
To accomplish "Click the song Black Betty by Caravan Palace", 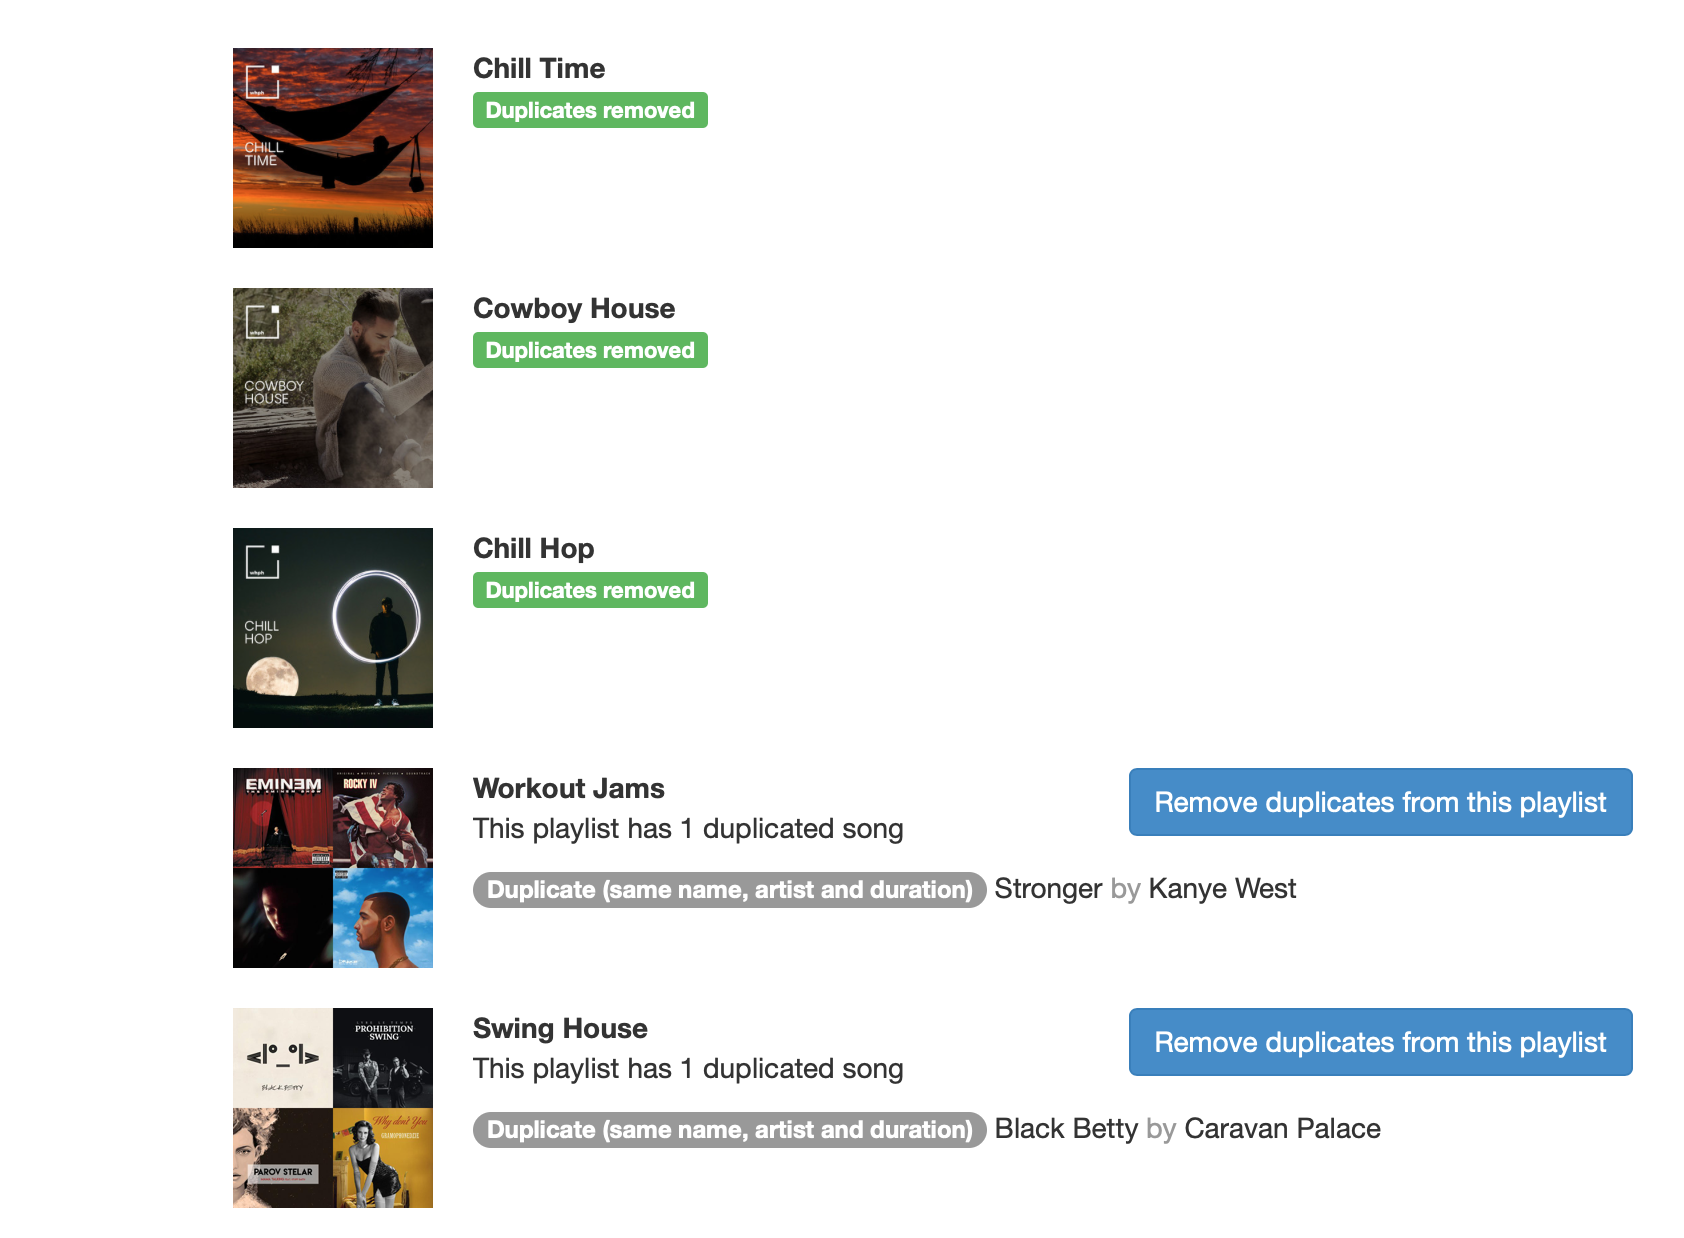I will click(x=1188, y=1129).
